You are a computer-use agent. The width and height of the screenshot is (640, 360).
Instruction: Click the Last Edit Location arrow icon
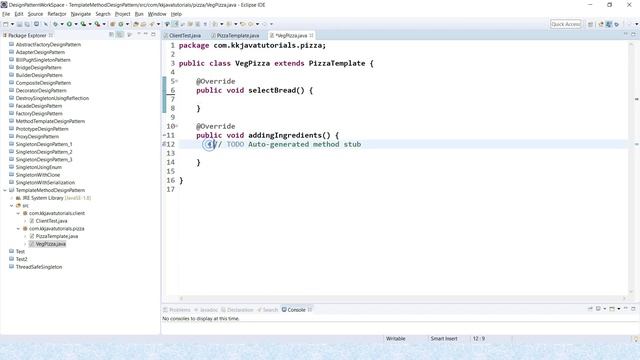[x=242, y=24]
